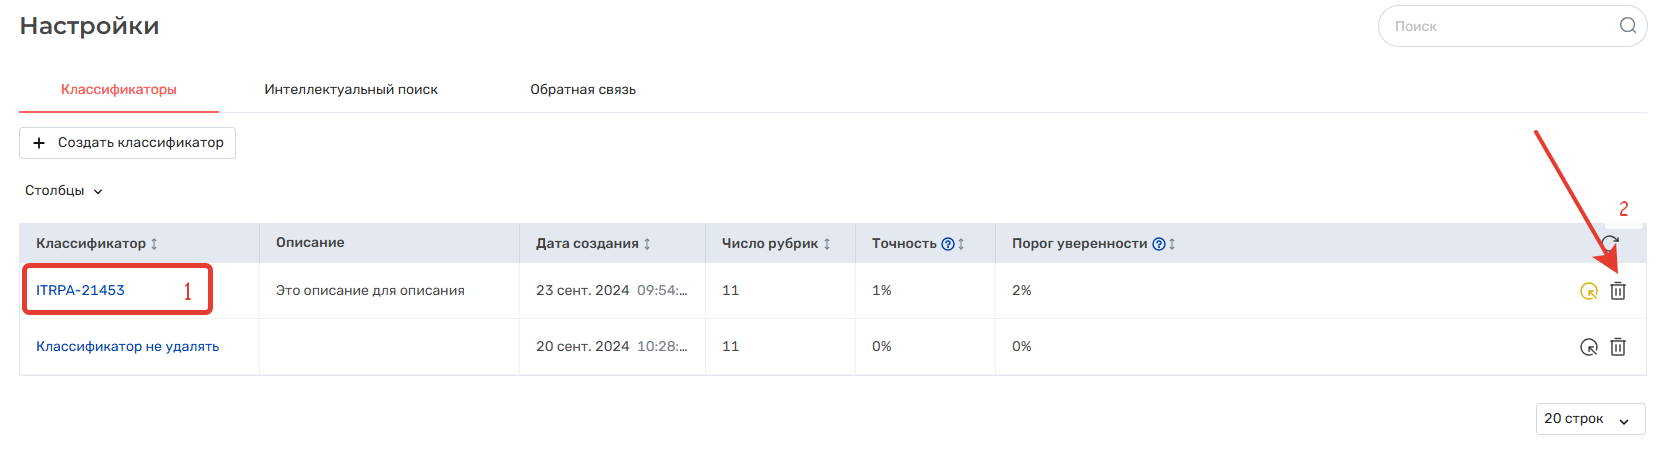Open the Точность help question-mark icon

(948, 244)
